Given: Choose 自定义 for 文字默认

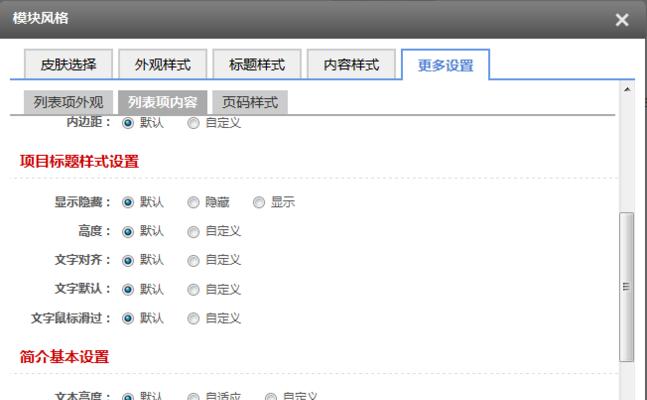Looking at the screenshot, I should [x=193, y=289].
